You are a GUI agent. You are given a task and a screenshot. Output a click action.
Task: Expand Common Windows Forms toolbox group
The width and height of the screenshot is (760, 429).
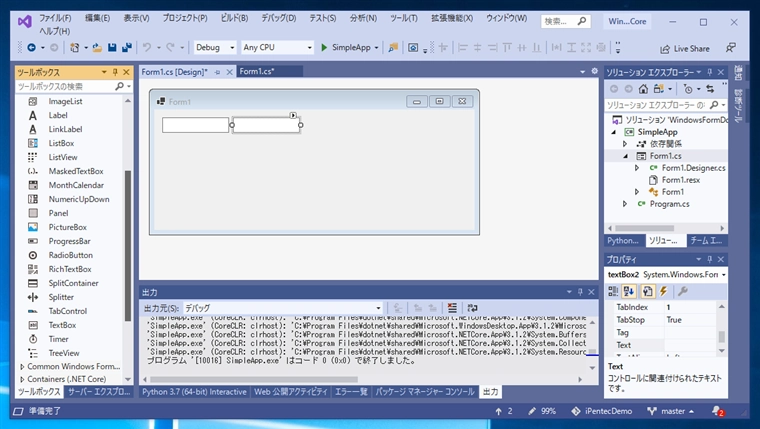(x=22, y=366)
